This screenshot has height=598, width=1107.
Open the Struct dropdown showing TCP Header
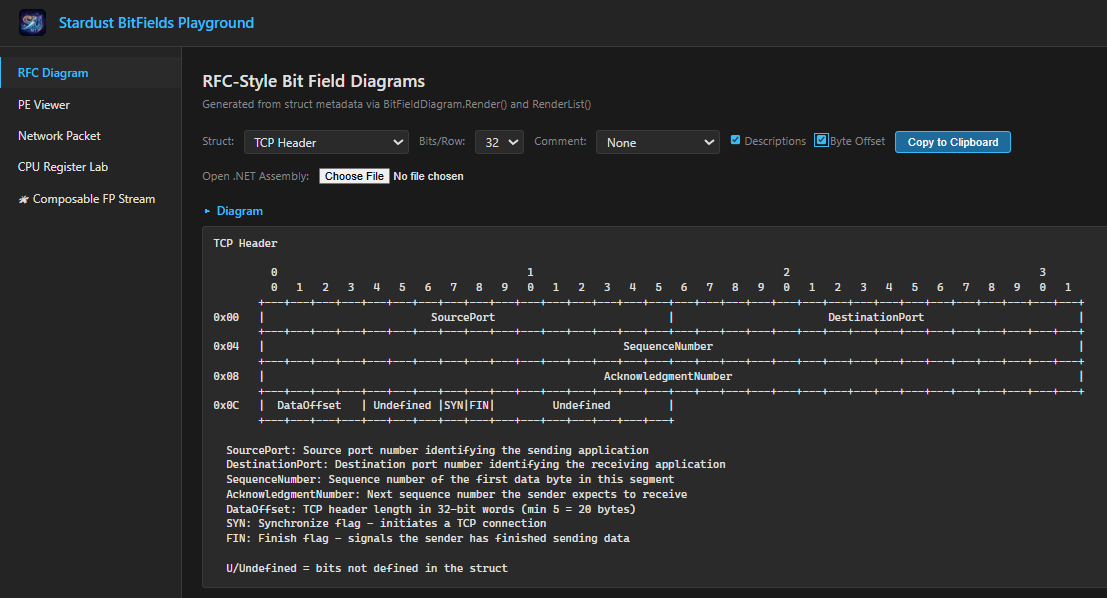tap(325, 142)
